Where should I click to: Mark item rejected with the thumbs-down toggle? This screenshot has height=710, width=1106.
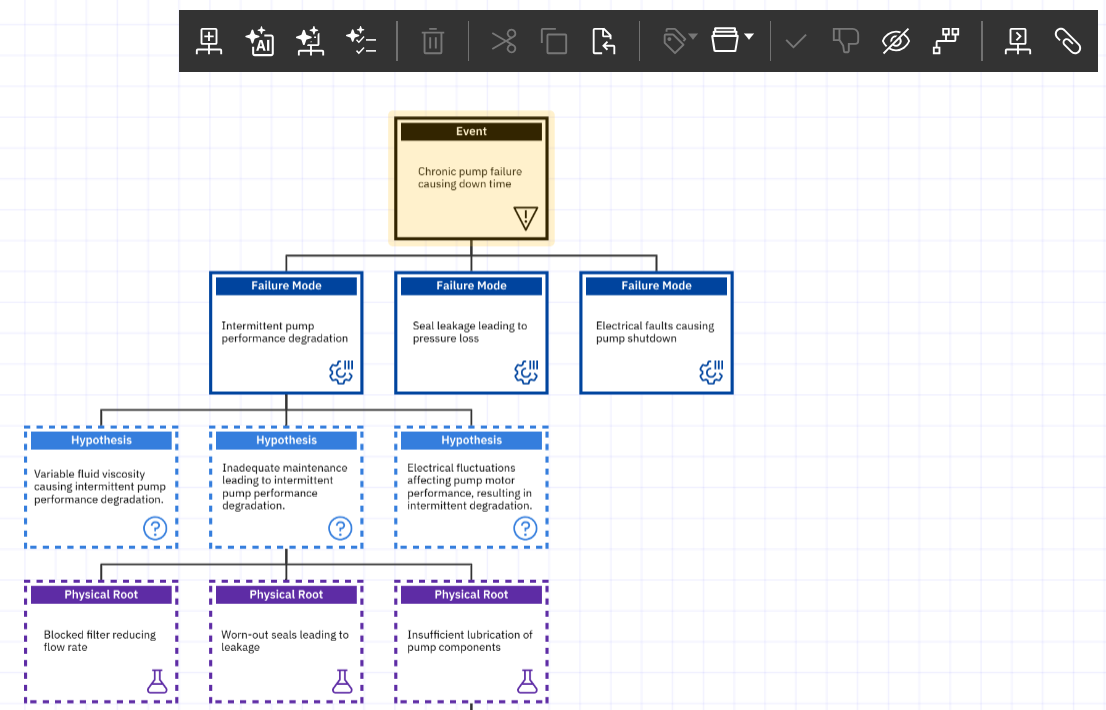point(845,41)
